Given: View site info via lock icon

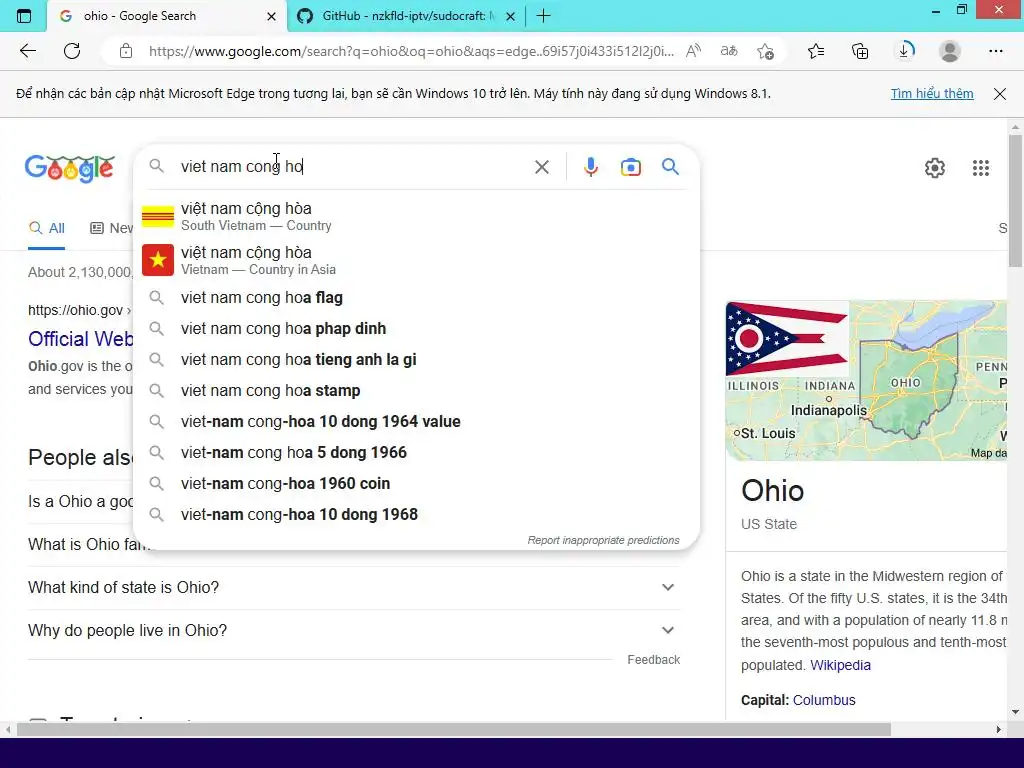Looking at the screenshot, I should pyautogui.click(x=126, y=51).
